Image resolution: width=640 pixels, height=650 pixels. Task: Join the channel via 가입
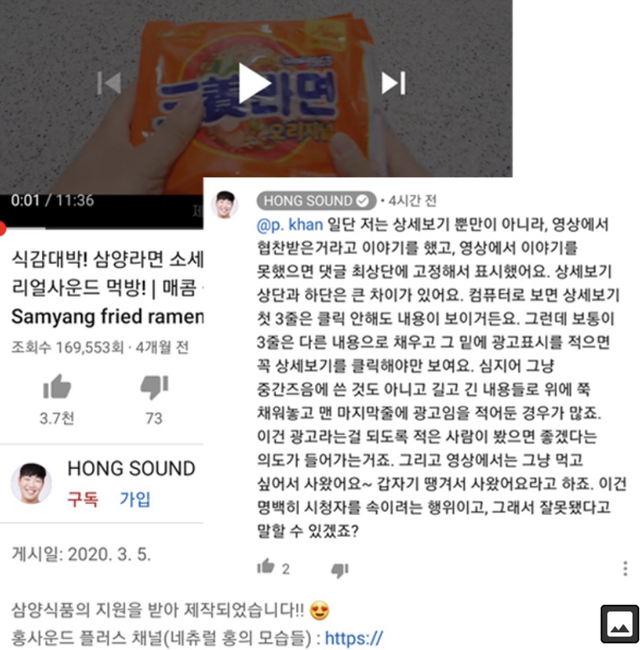coord(135,499)
